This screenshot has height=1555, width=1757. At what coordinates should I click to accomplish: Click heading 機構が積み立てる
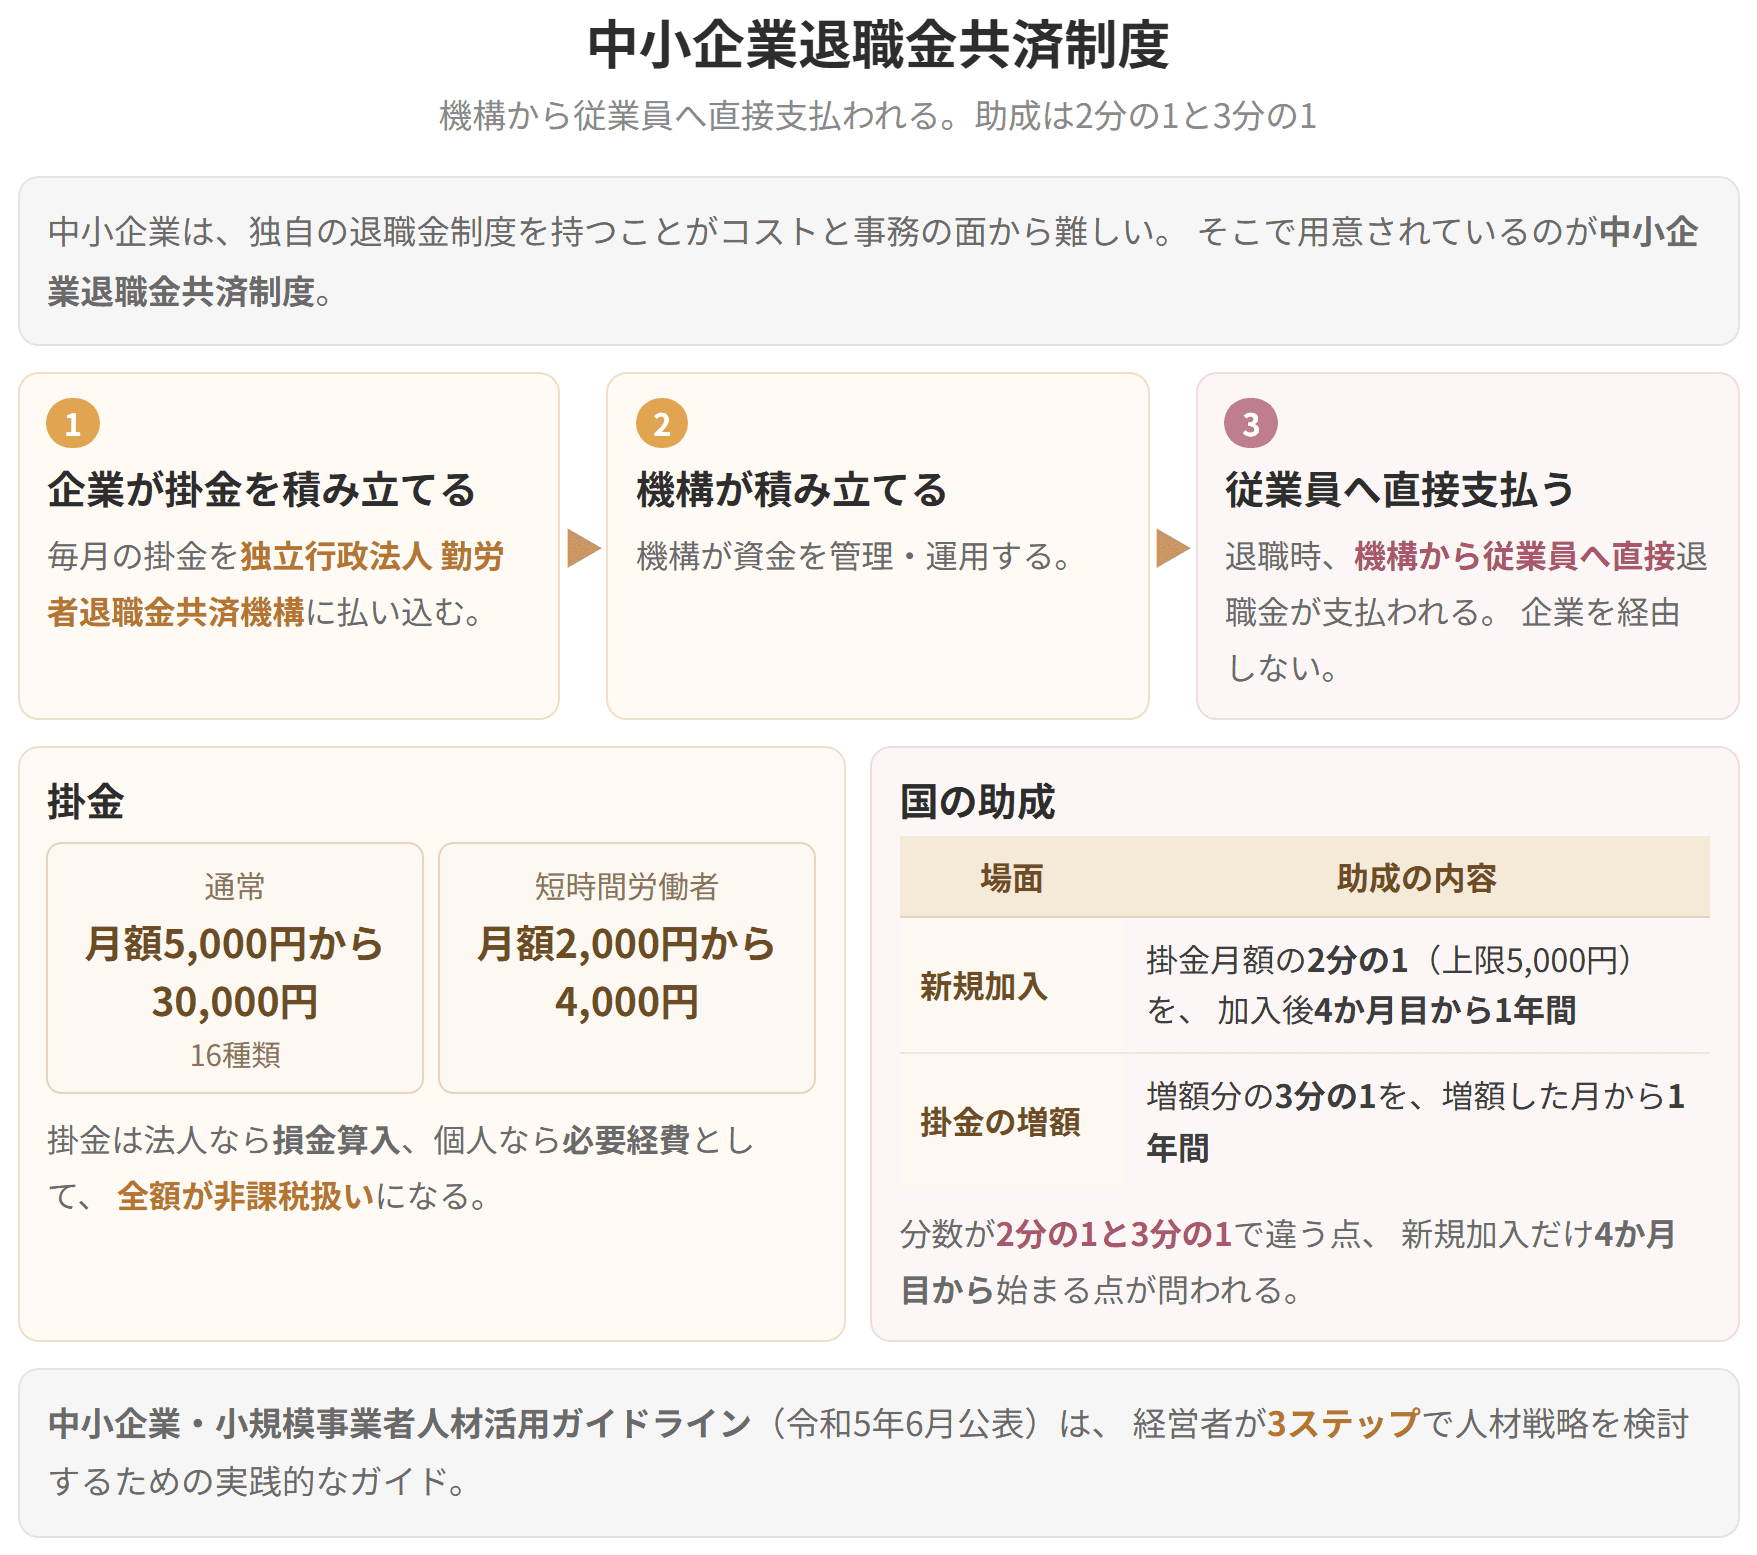pyautogui.click(x=792, y=490)
